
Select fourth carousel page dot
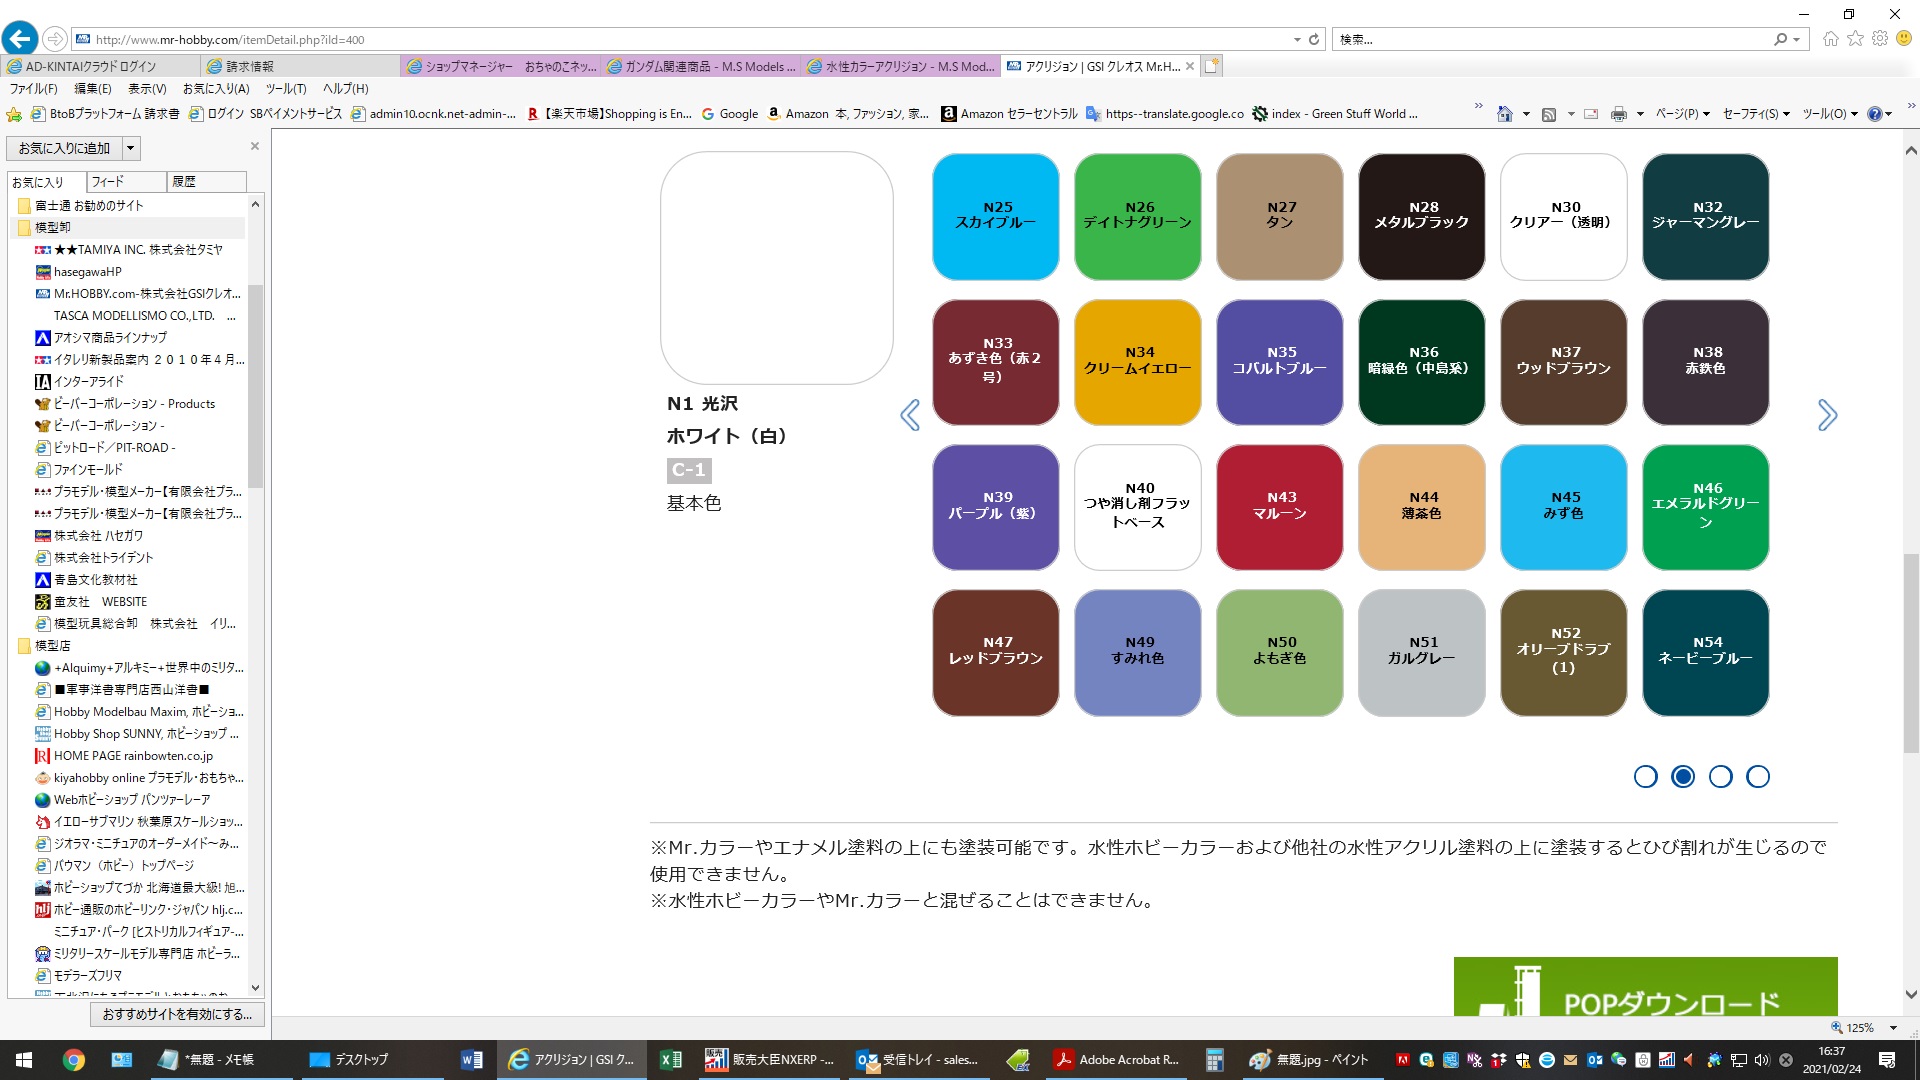[x=1758, y=777]
